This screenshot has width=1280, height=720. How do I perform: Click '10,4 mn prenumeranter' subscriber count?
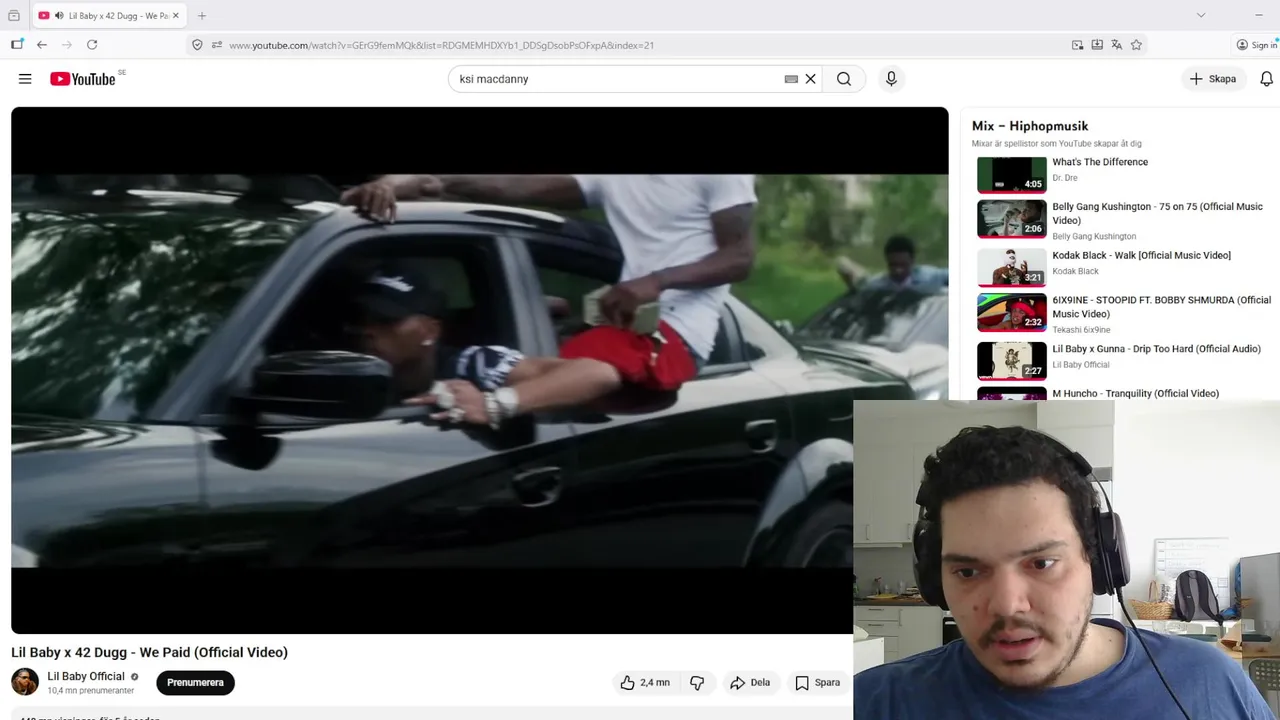coord(90,691)
